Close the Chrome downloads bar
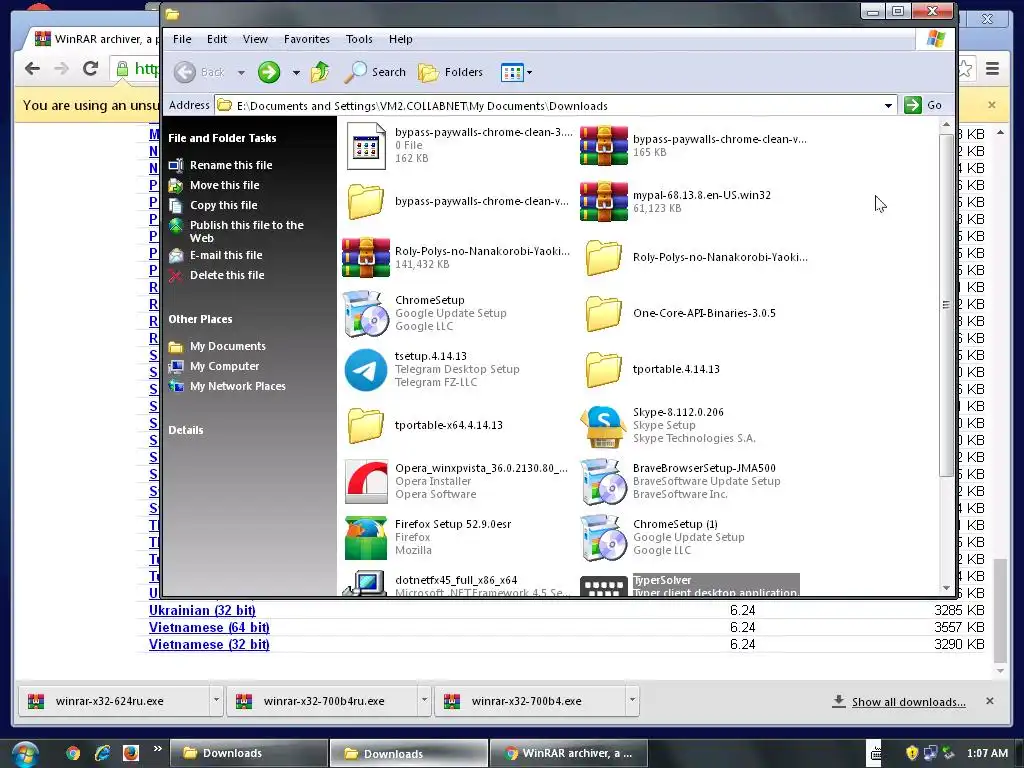Image resolution: width=1024 pixels, height=768 pixels. (x=989, y=701)
